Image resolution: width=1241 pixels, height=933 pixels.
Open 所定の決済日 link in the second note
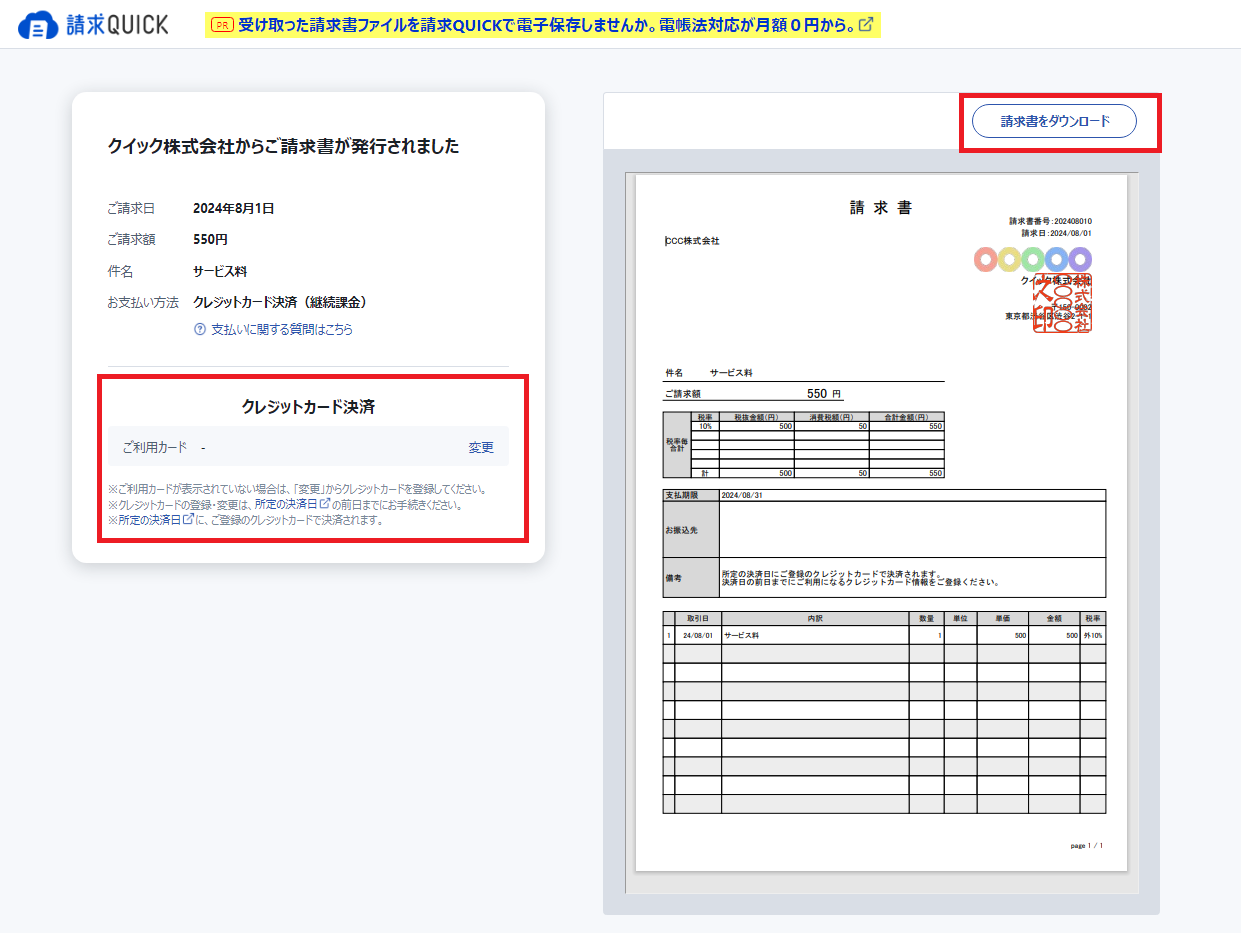point(286,505)
